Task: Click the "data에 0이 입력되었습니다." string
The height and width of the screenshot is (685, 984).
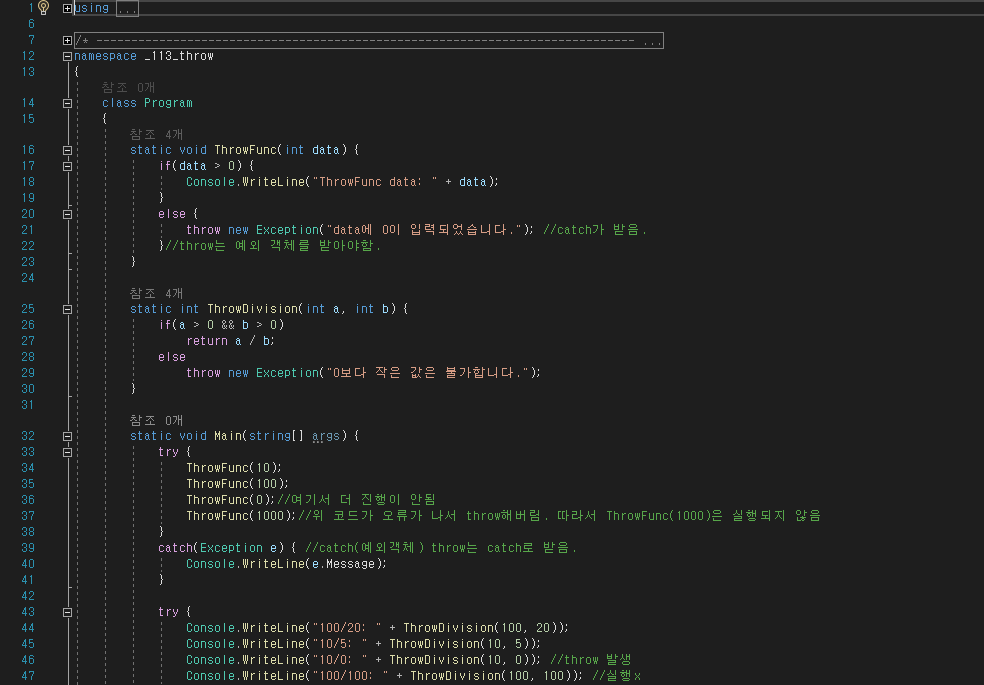Action: (x=424, y=230)
